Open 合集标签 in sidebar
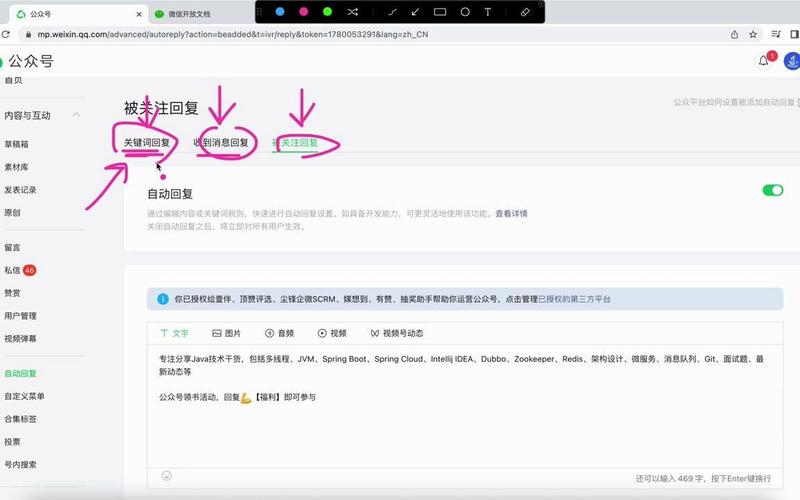The image size is (800, 500). (20, 419)
